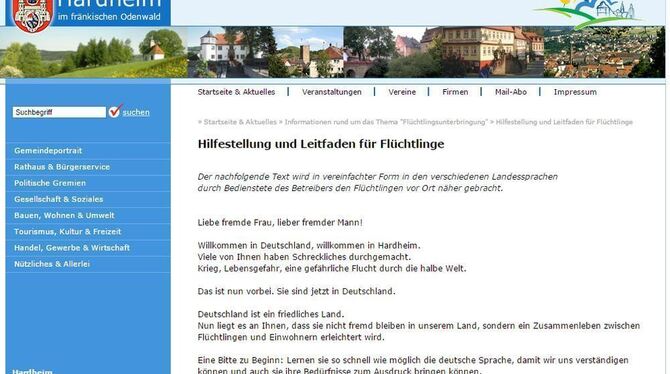Click the breadcrumb 'Startseite & Aktuelles'
Screen dimensions: 670x374
pyautogui.click(x=240, y=122)
